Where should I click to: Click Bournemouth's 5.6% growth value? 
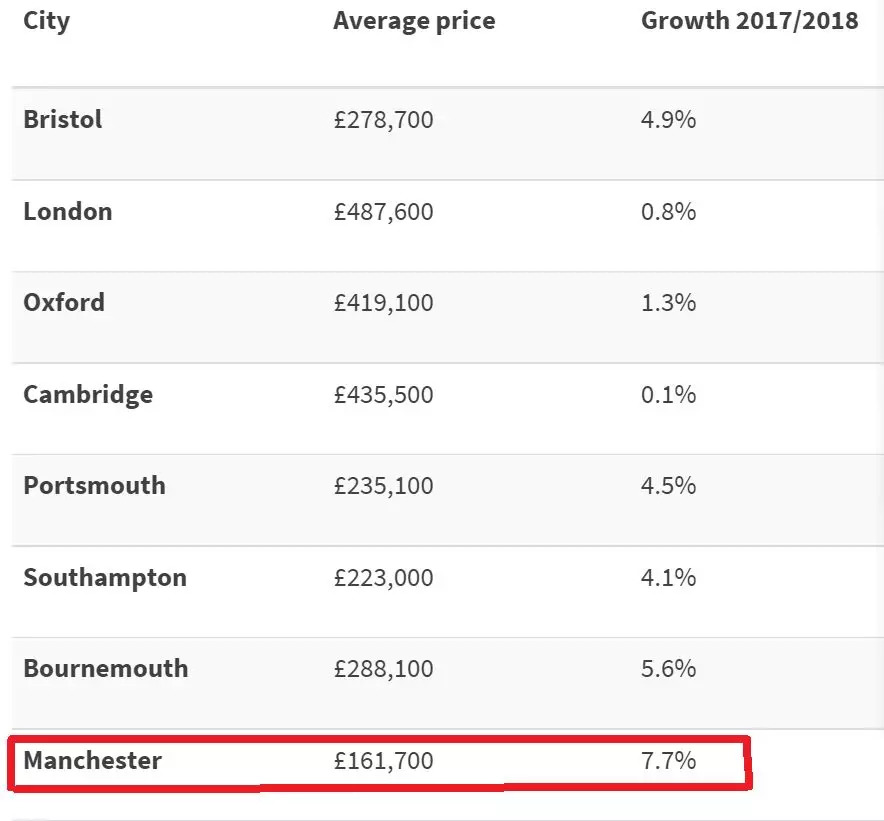pyautogui.click(x=668, y=669)
